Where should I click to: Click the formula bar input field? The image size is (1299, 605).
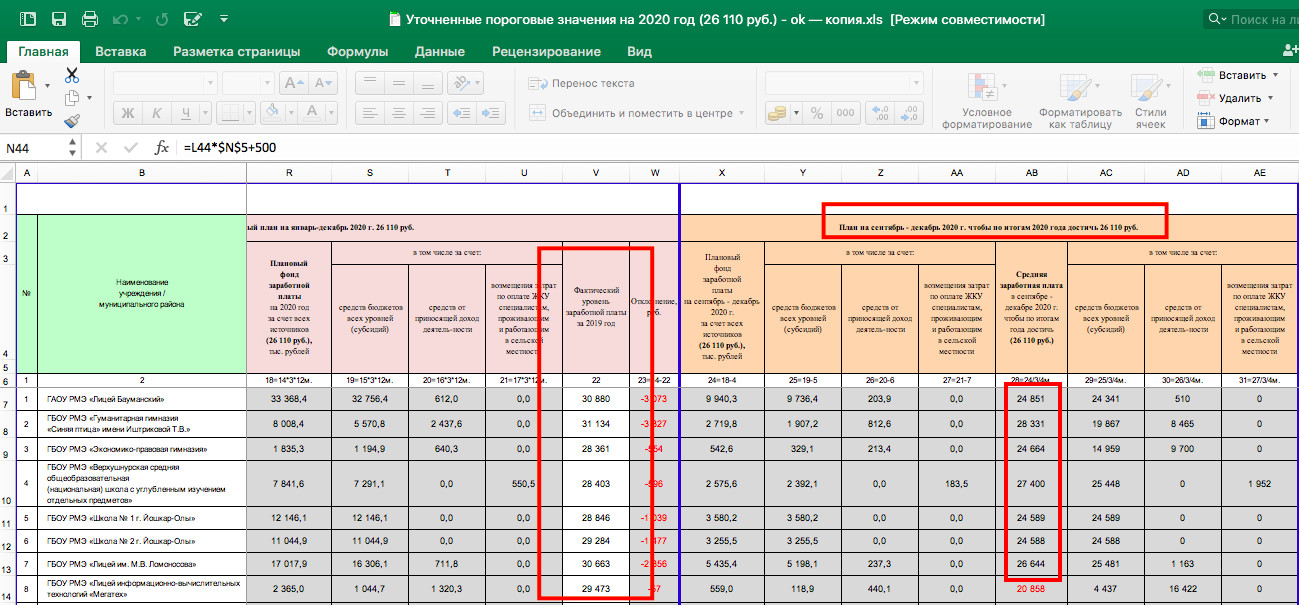pyautogui.click(x=736, y=148)
